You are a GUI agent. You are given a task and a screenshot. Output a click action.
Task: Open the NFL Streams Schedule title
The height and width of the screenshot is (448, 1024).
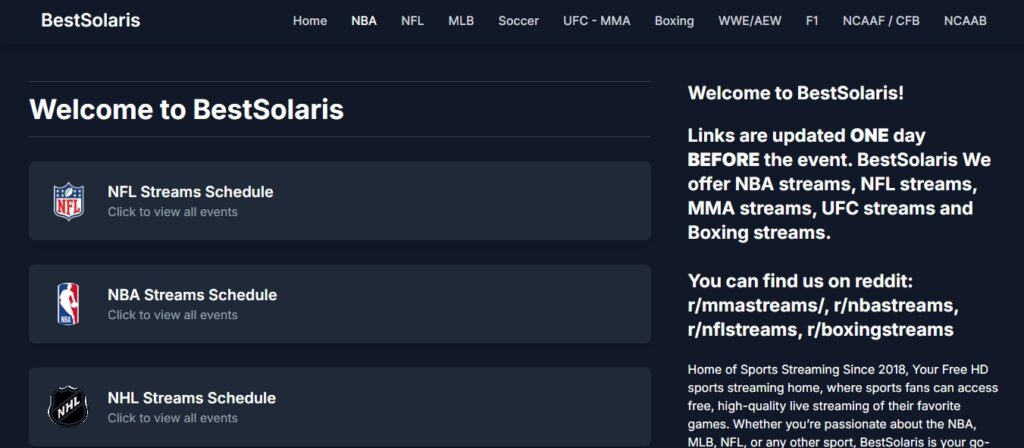point(190,192)
